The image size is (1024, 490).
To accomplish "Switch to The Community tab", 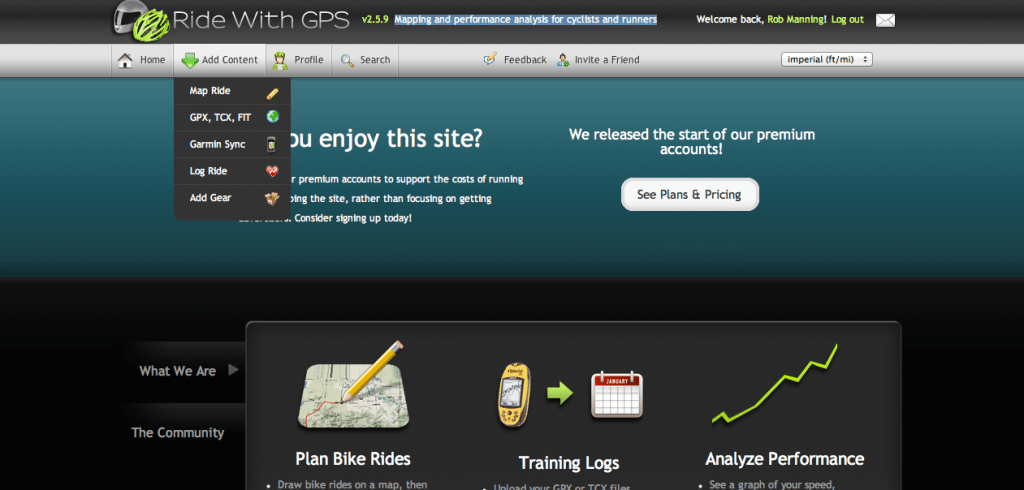I will 178,433.
